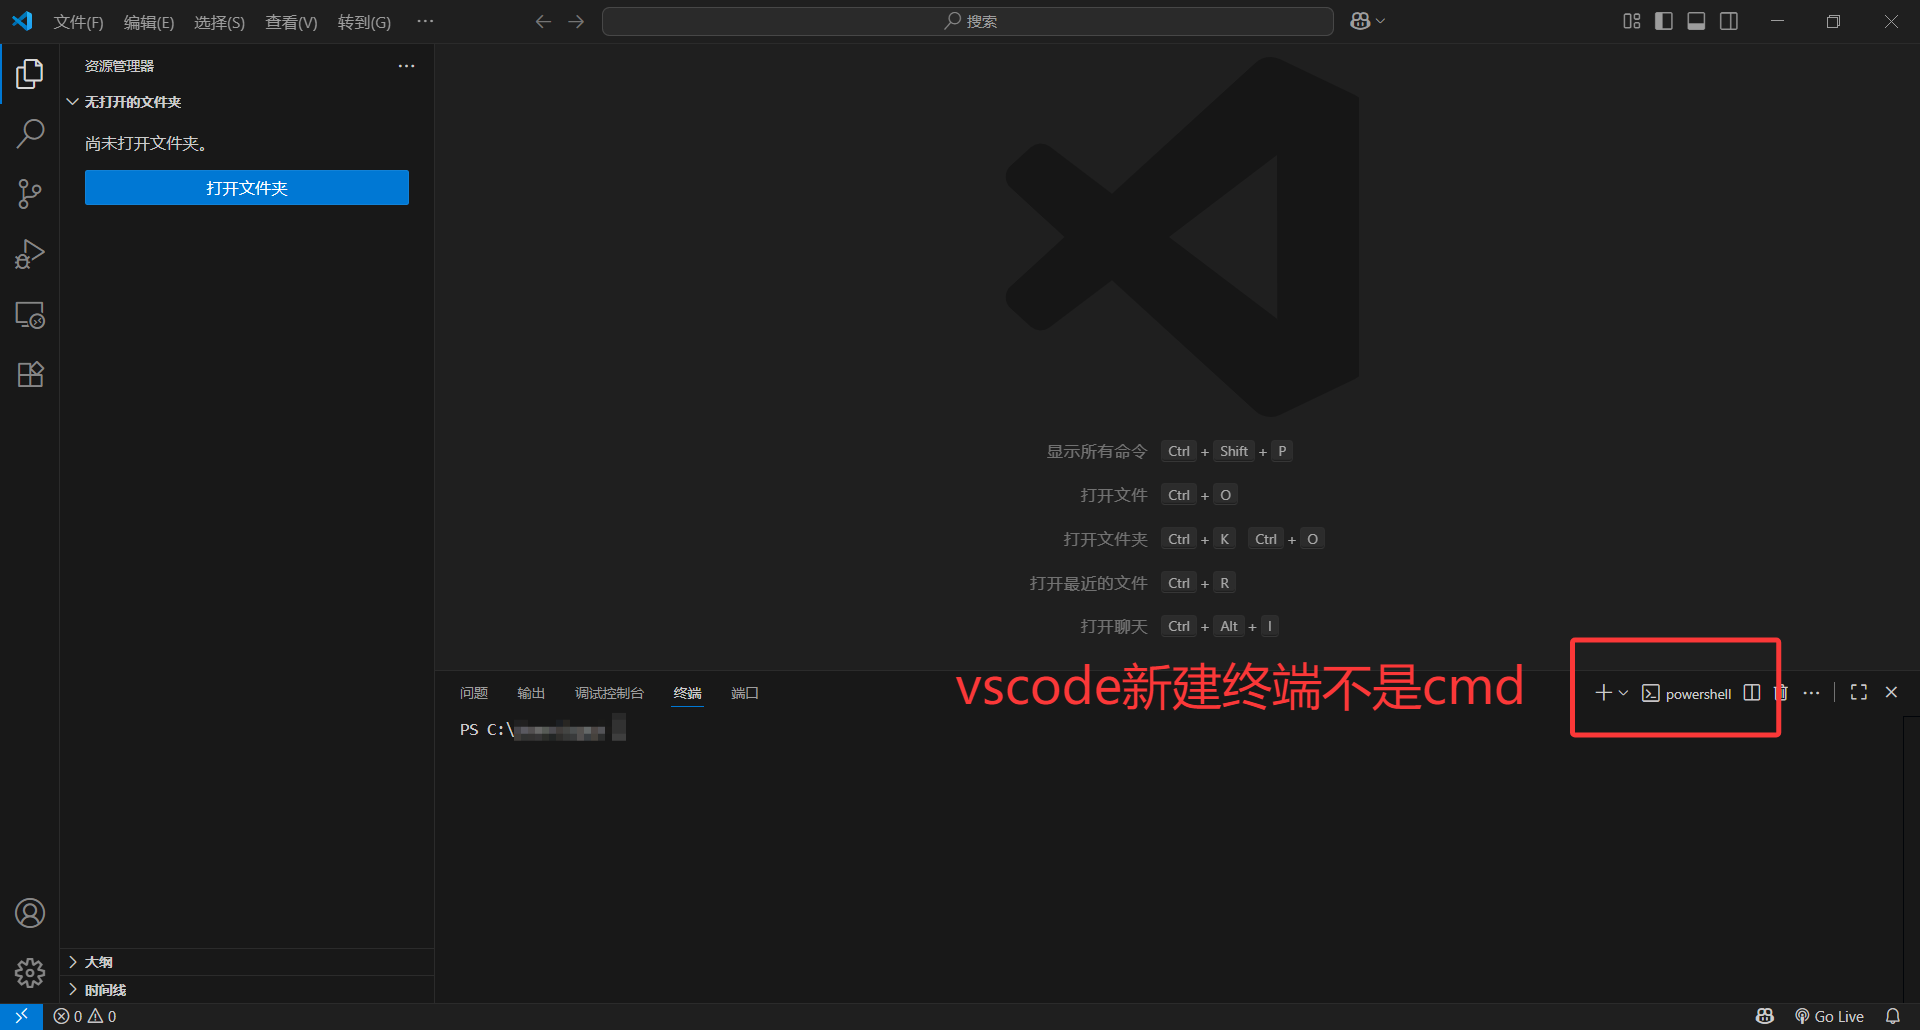
Task: Open Copilot status in status bar
Action: pos(1765,1016)
